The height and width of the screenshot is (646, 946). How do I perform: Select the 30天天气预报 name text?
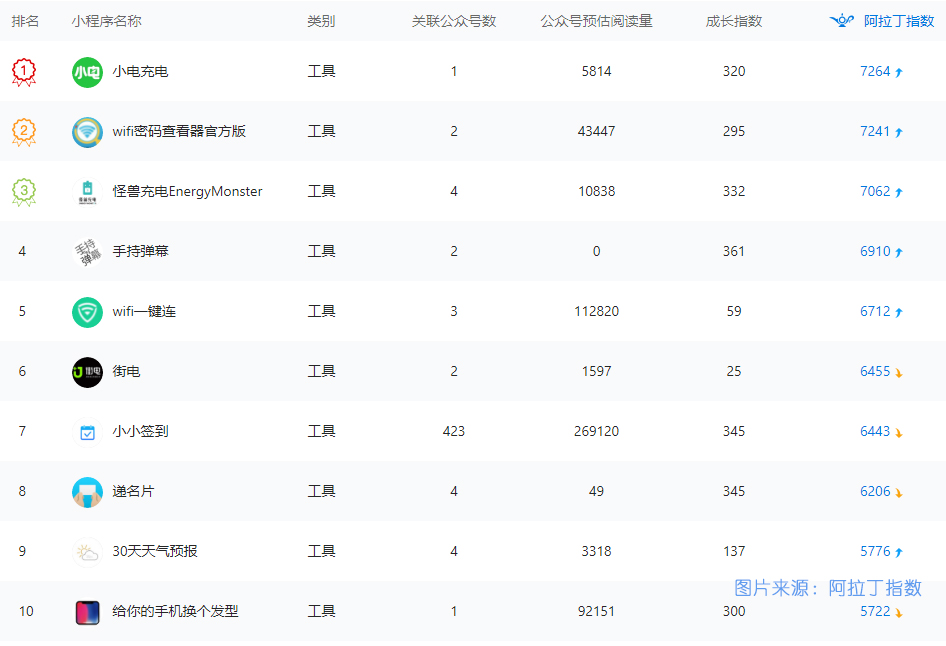[x=155, y=551]
